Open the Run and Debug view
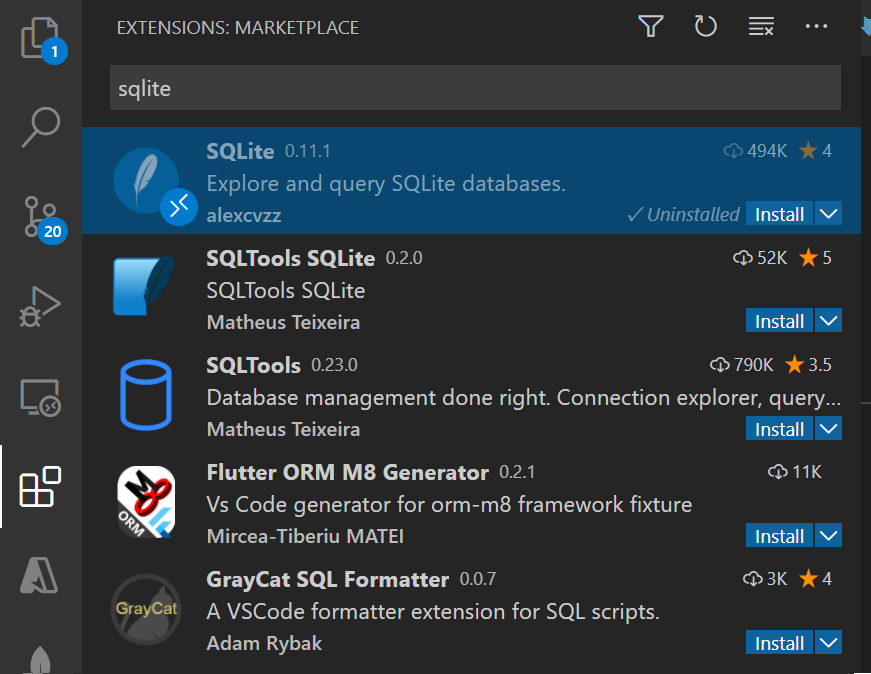871x674 pixels. 41,307
